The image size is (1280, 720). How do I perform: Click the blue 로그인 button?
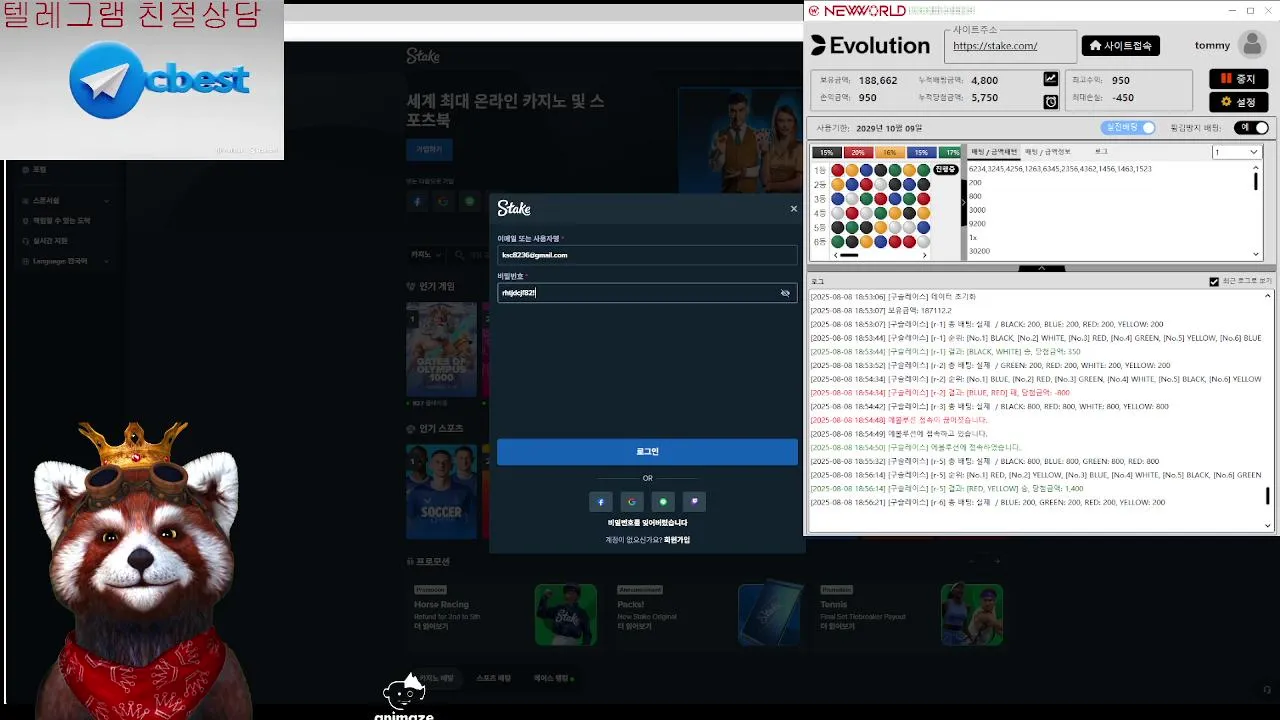point(647,452)
